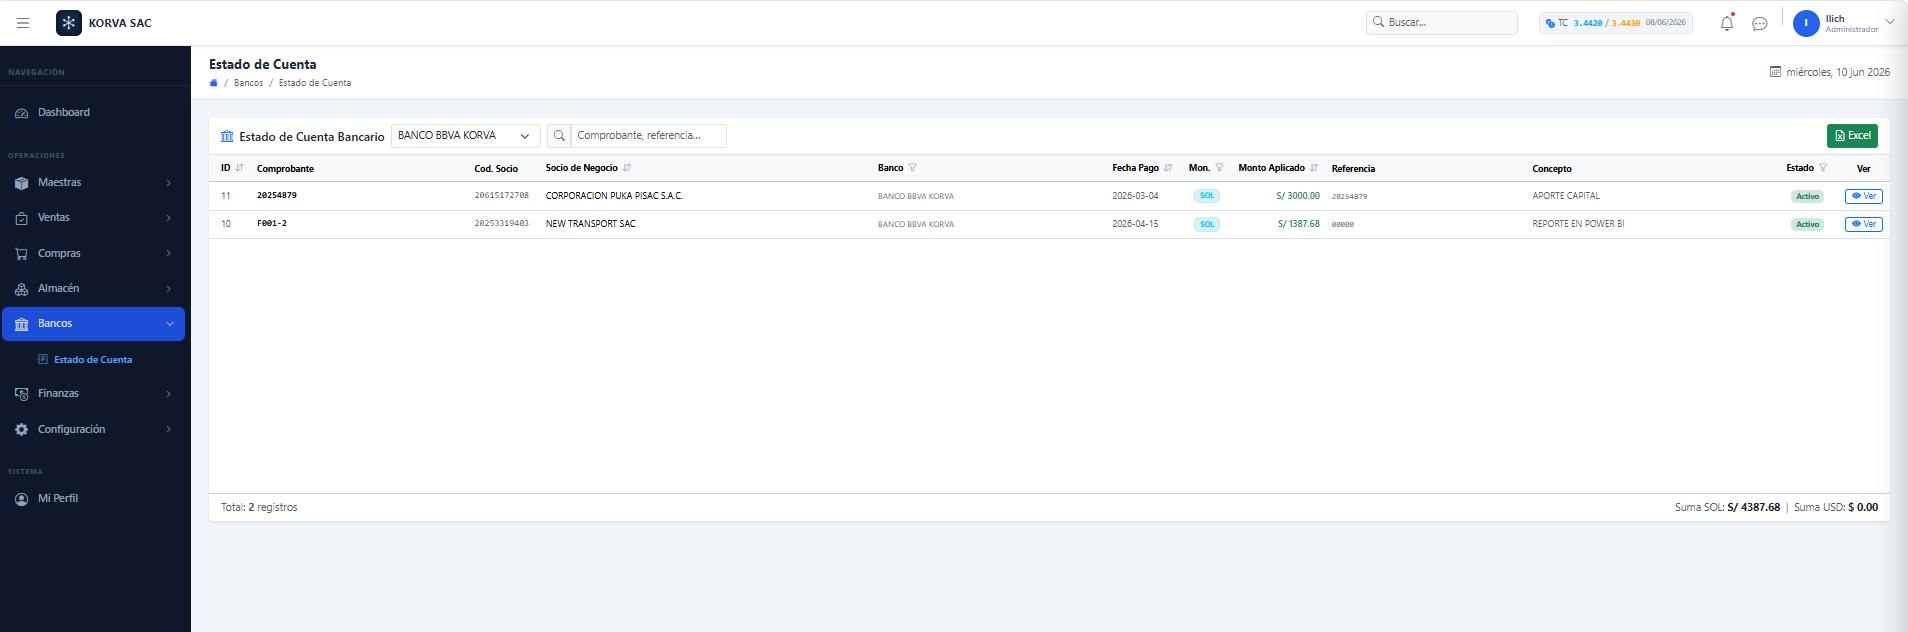Click the Comprobante column header

click(x=285, y=169)
